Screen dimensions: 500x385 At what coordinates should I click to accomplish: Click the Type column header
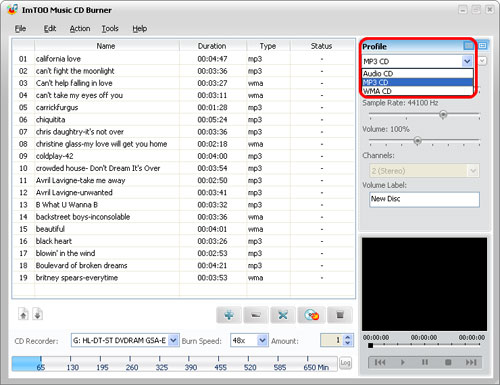[268, 46]
